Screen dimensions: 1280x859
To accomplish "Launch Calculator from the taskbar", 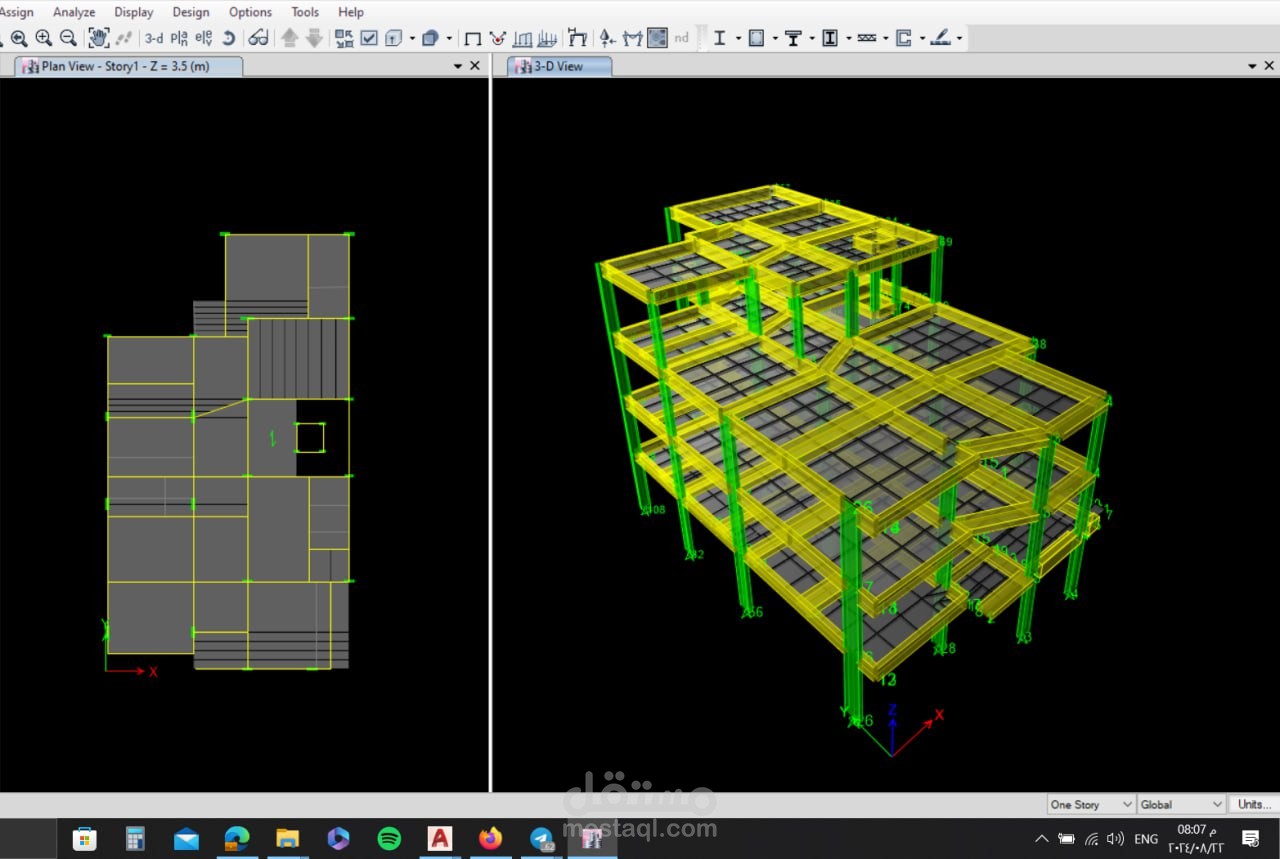I will 135,838.
